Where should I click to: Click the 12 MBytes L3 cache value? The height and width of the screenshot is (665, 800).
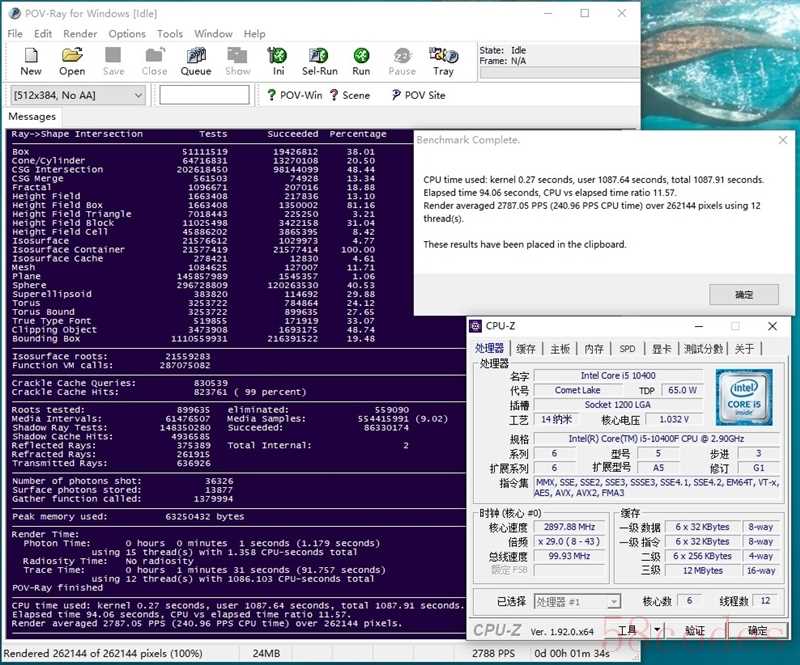pos(703,571)
